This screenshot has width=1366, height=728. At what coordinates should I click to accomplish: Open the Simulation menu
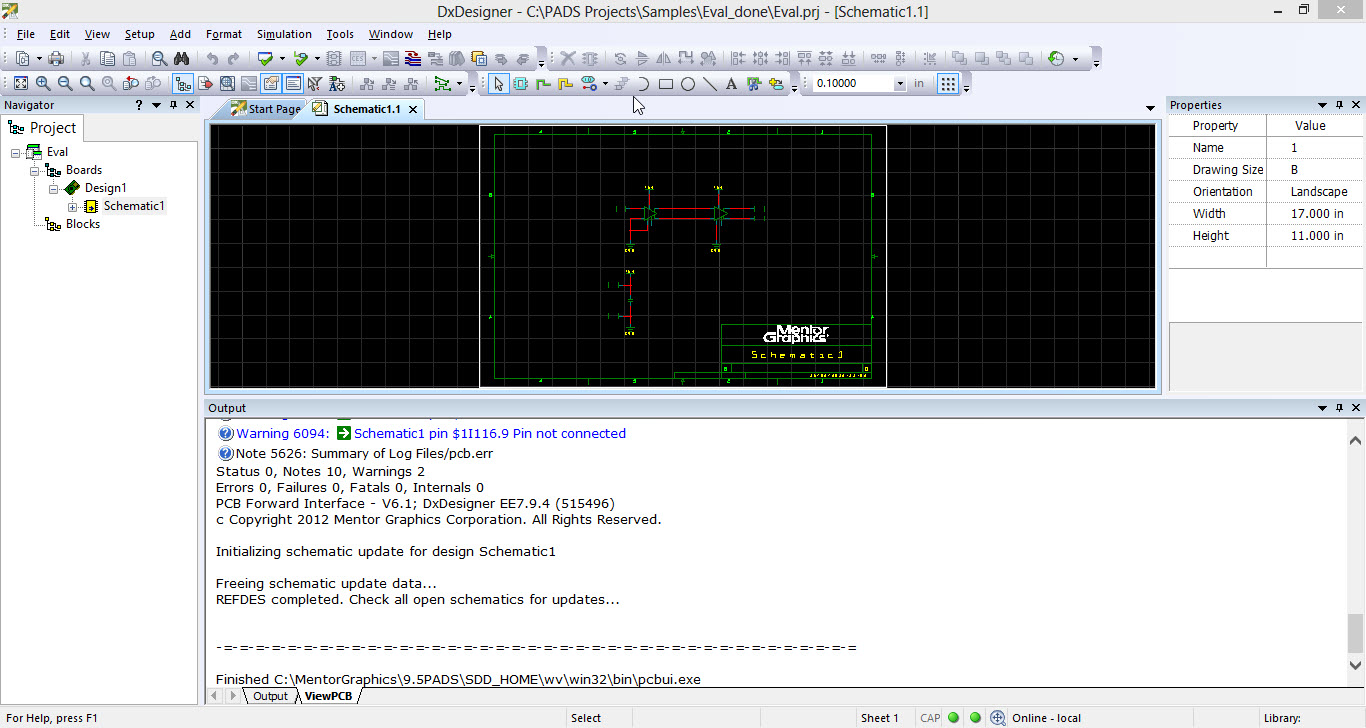coord(284,34)
